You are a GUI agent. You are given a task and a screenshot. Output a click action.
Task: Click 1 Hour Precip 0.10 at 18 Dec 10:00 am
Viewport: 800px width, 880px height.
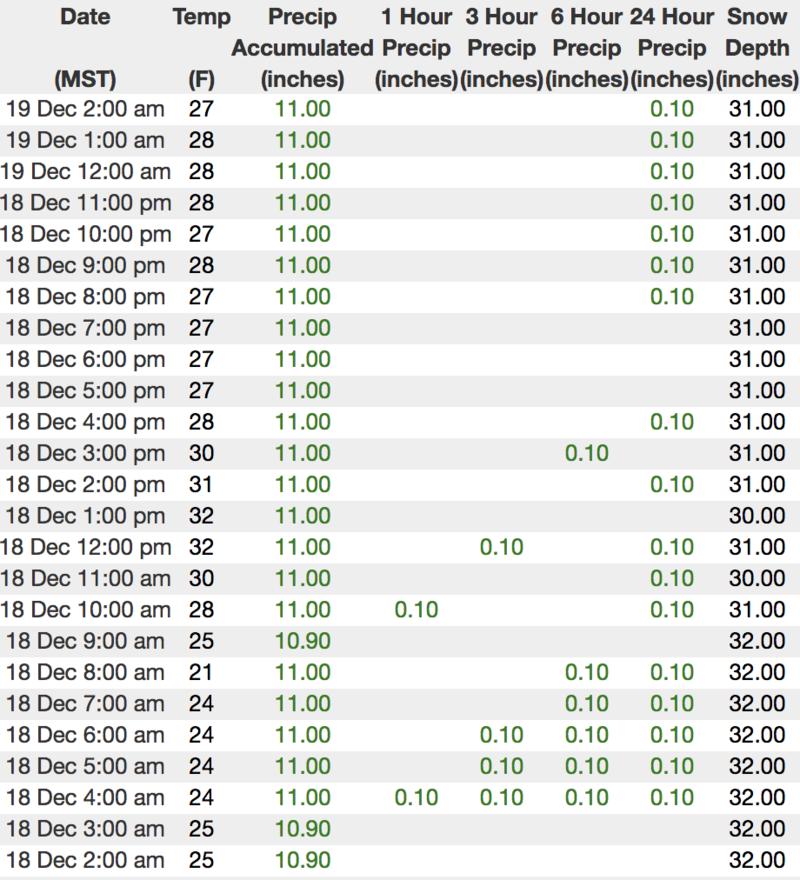point(416,610)
